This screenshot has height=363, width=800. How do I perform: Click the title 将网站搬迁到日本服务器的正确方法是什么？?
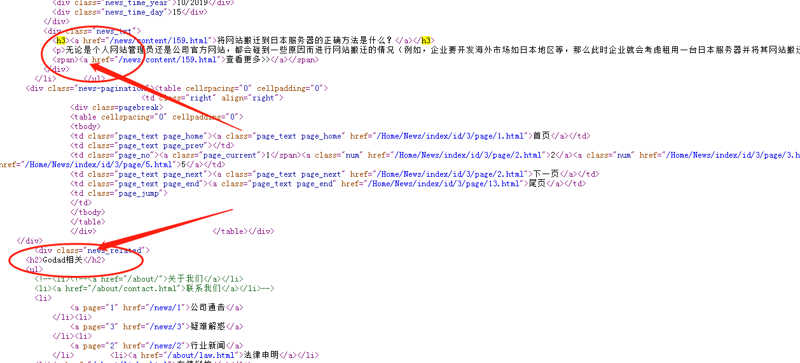(305, 40)
